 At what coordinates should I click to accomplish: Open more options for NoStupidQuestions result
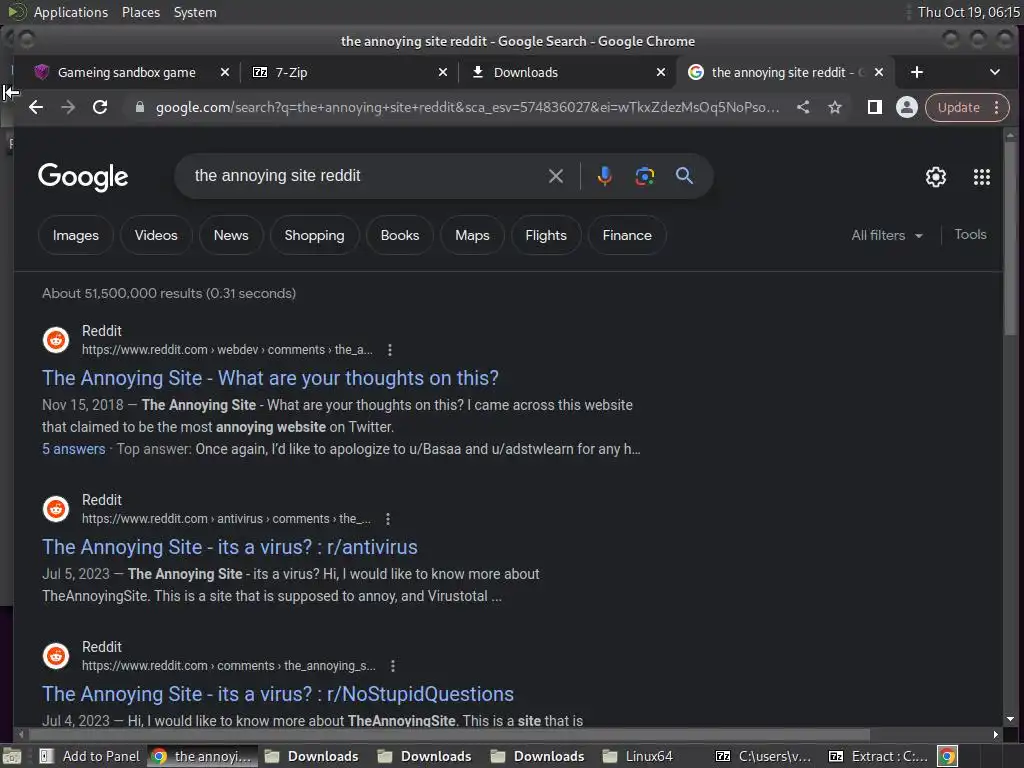pos(392,666)
